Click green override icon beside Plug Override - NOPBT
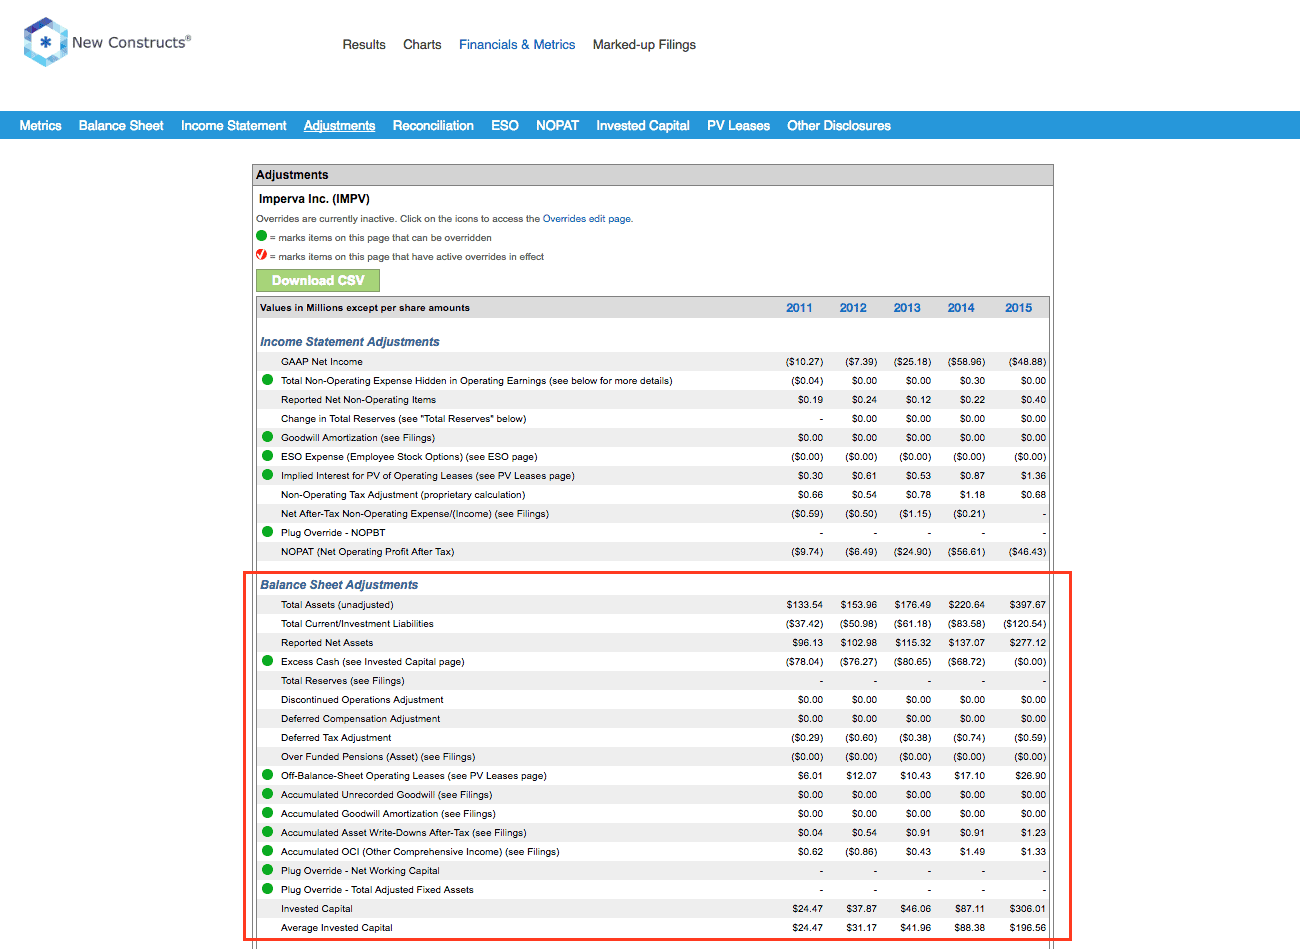This screenshot has width=1300, height=949. pyautogui.click(x=267, y=532)
